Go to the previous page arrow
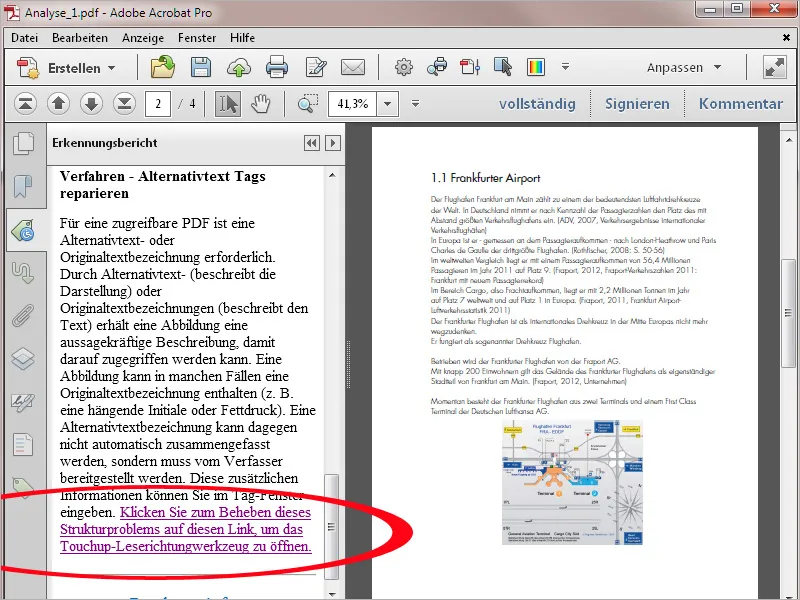Viewport: 800px width, 600px height. click(58, 104)
